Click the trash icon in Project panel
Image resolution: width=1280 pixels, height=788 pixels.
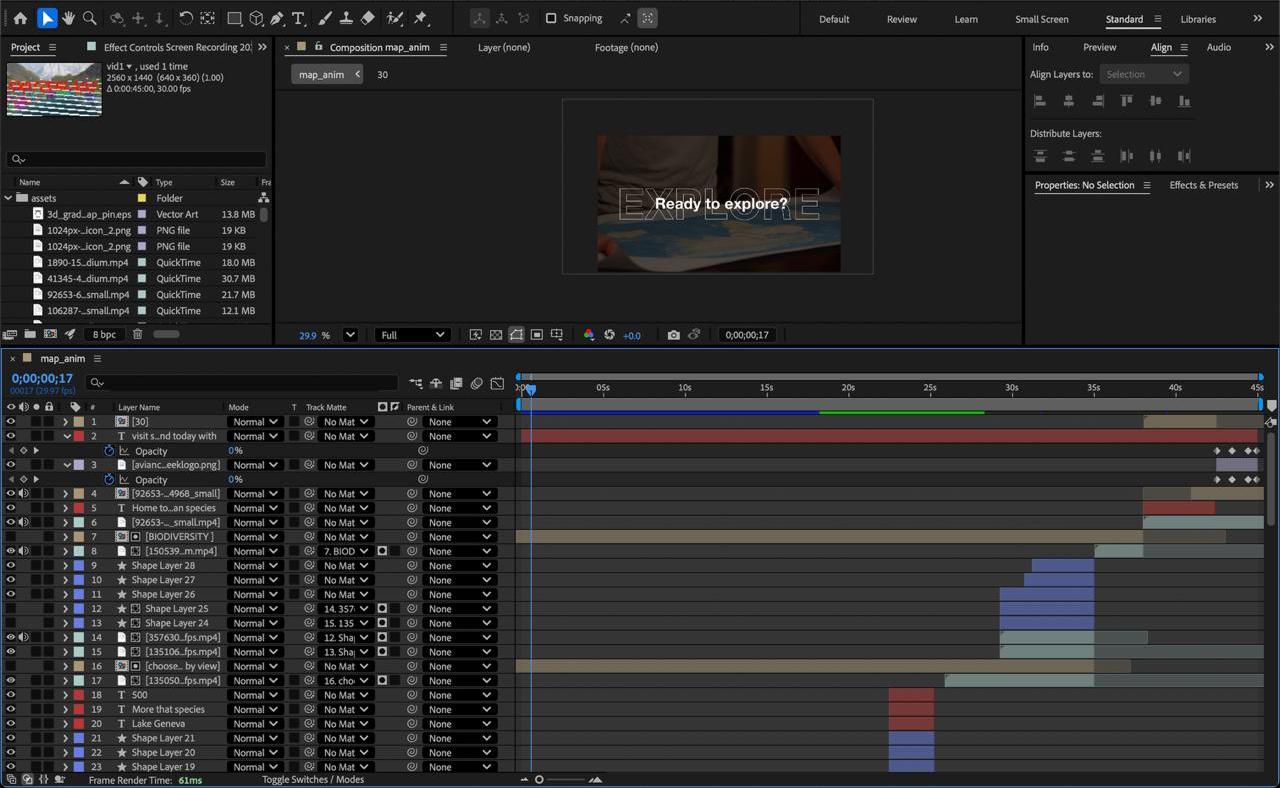[x=138, y=334]
